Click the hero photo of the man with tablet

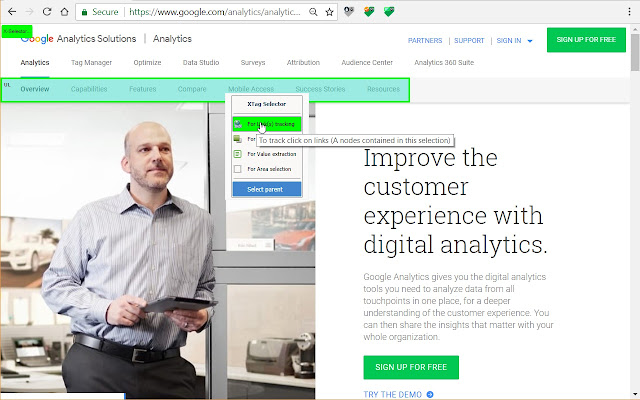[x=158, y=250]
